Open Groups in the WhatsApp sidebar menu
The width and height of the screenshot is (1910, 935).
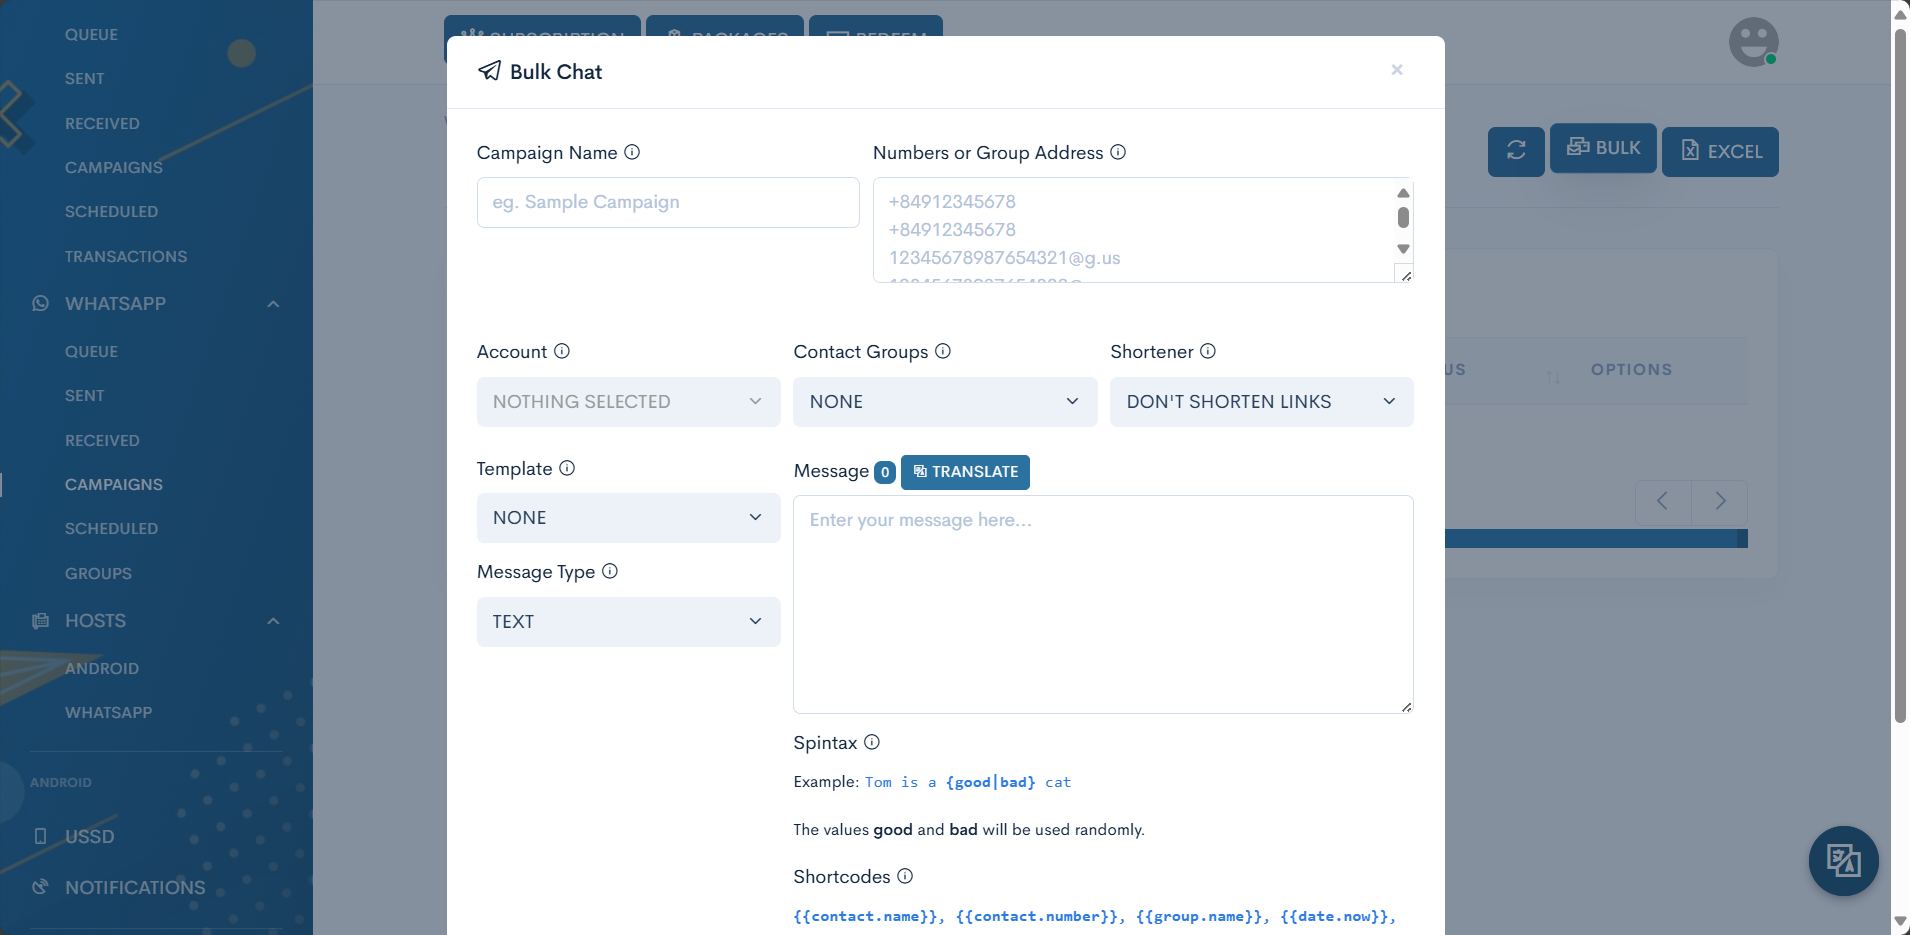click(98, 573)
